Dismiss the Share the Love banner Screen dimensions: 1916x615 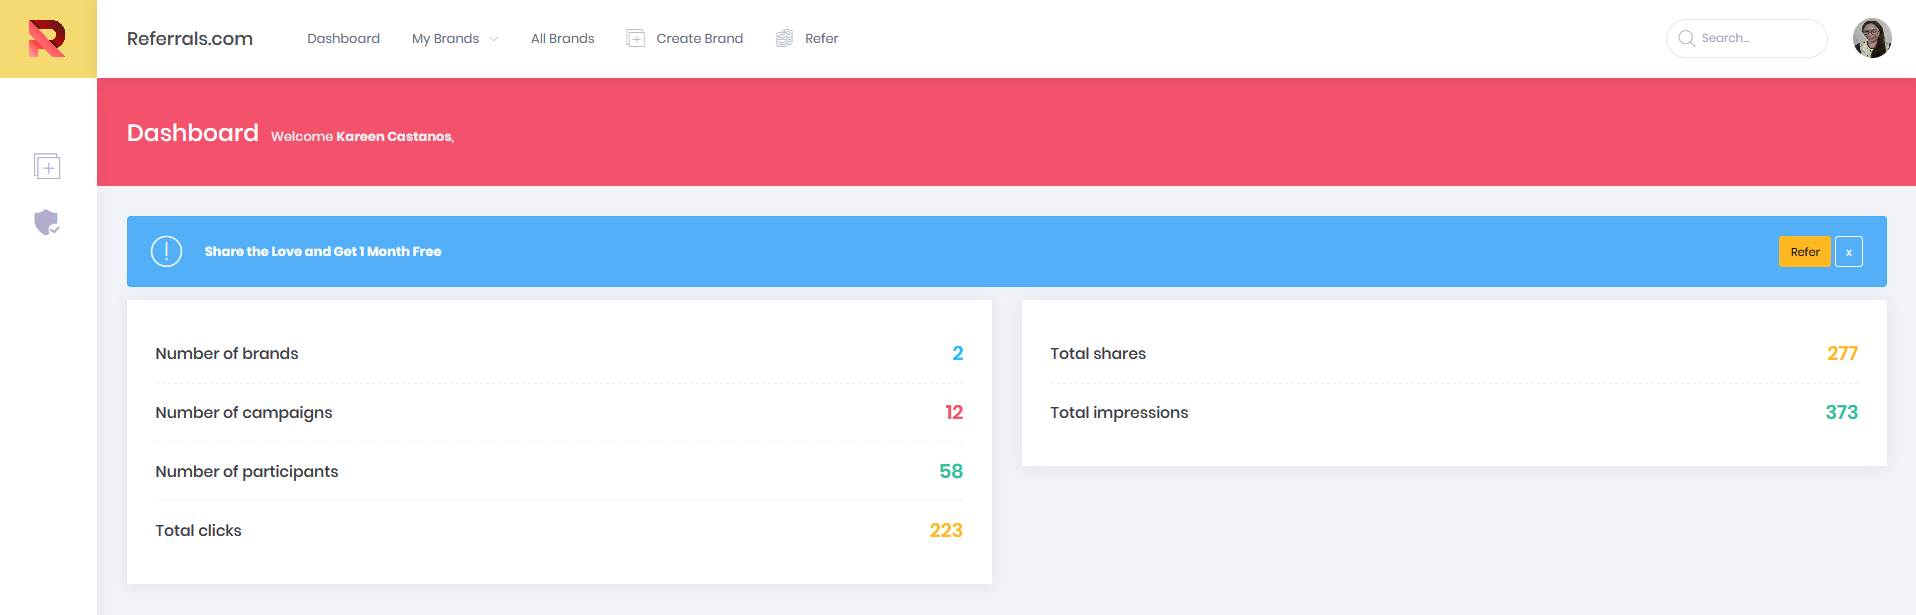[x=1848, y=252]
